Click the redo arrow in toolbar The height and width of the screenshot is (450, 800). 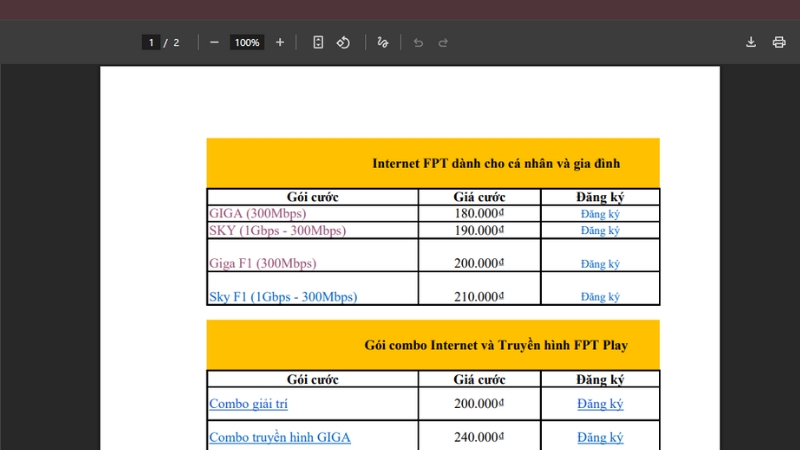point(443,42)
